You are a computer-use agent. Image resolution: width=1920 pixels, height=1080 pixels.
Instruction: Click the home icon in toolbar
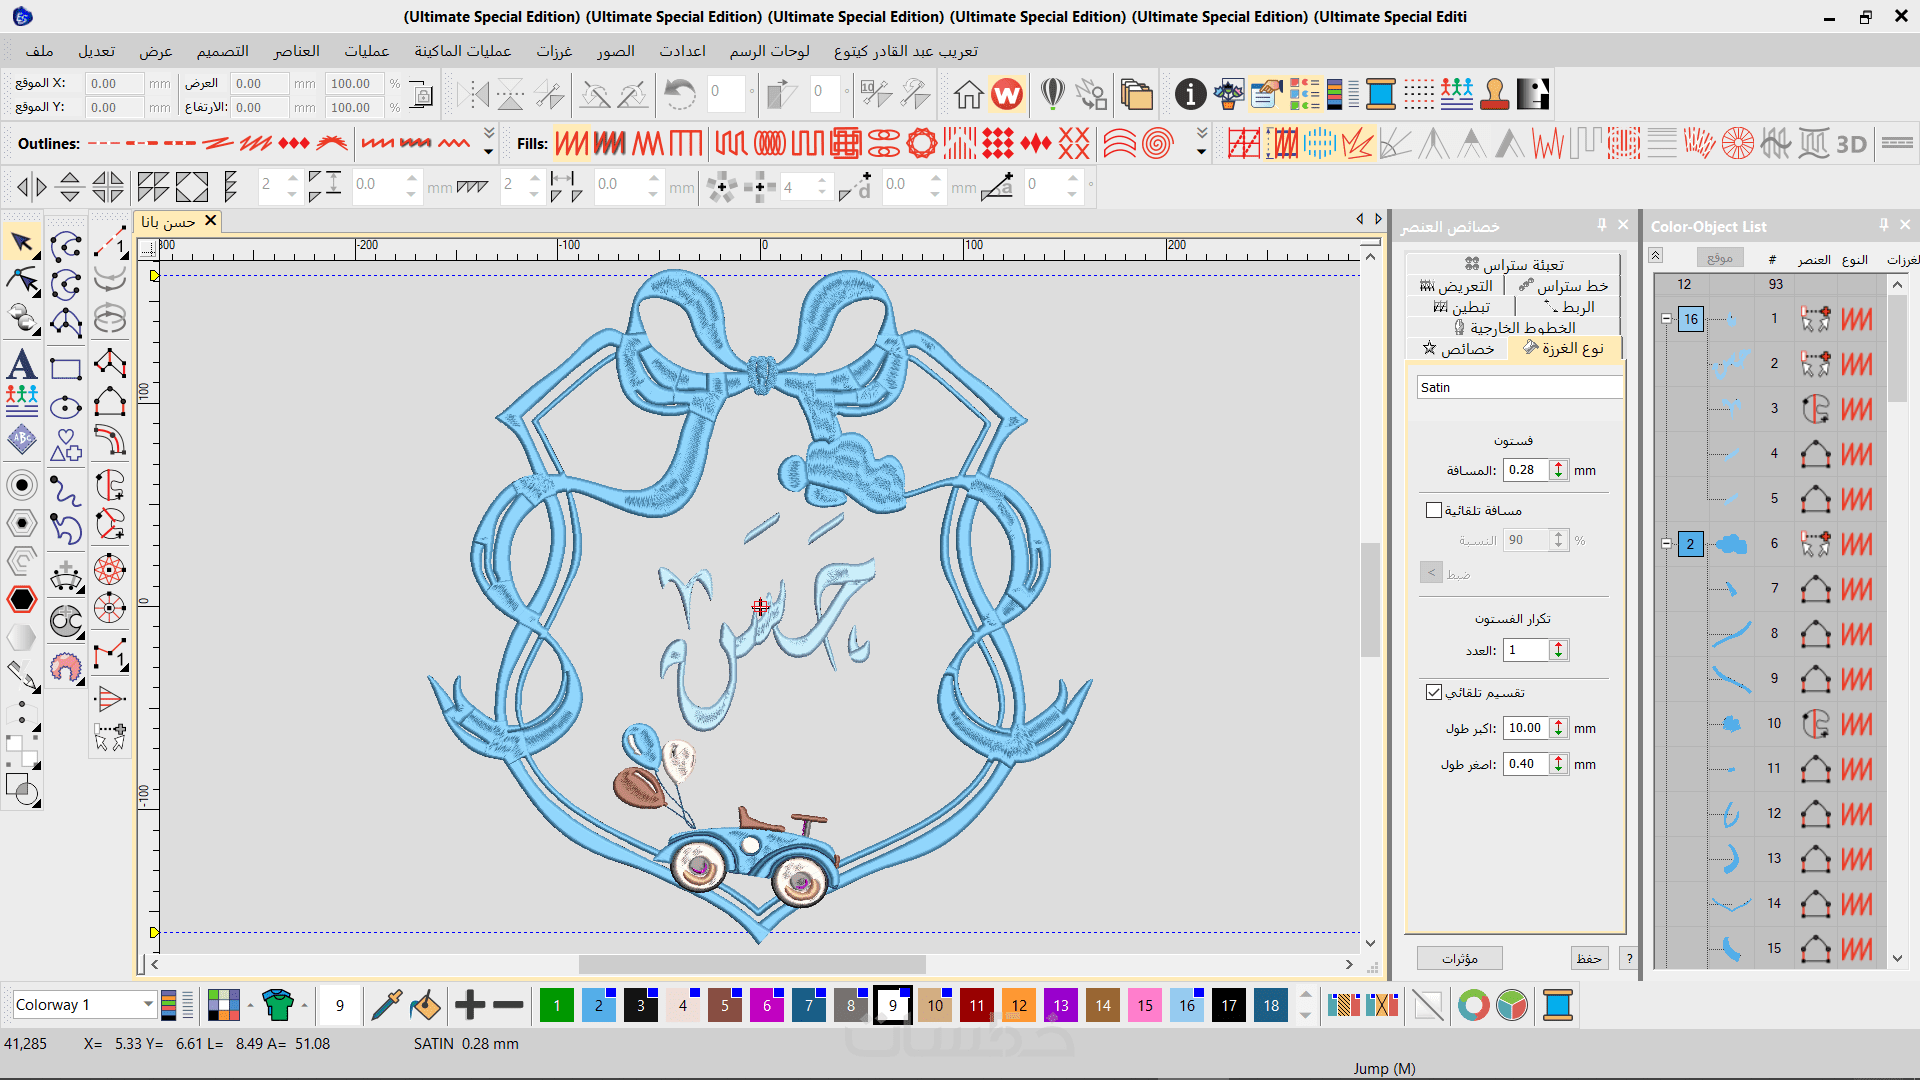coord(968,94)
